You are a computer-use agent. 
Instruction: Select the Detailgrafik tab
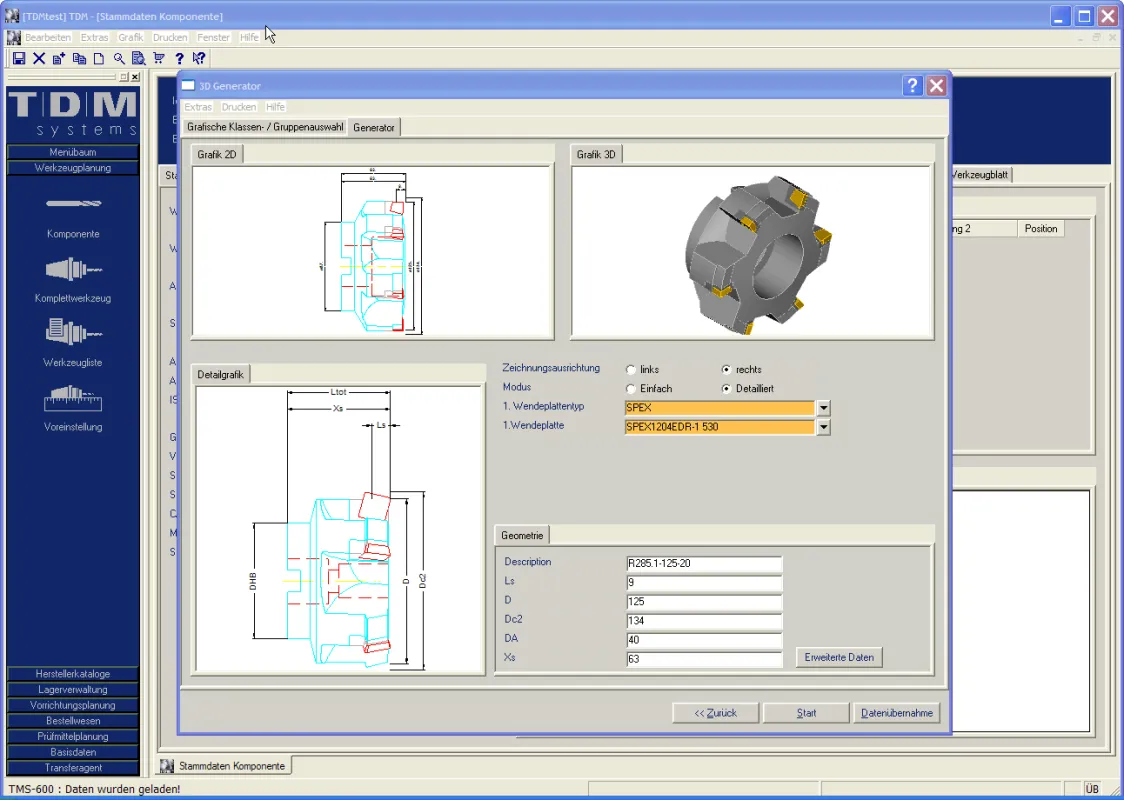click(x=221, y=374)
